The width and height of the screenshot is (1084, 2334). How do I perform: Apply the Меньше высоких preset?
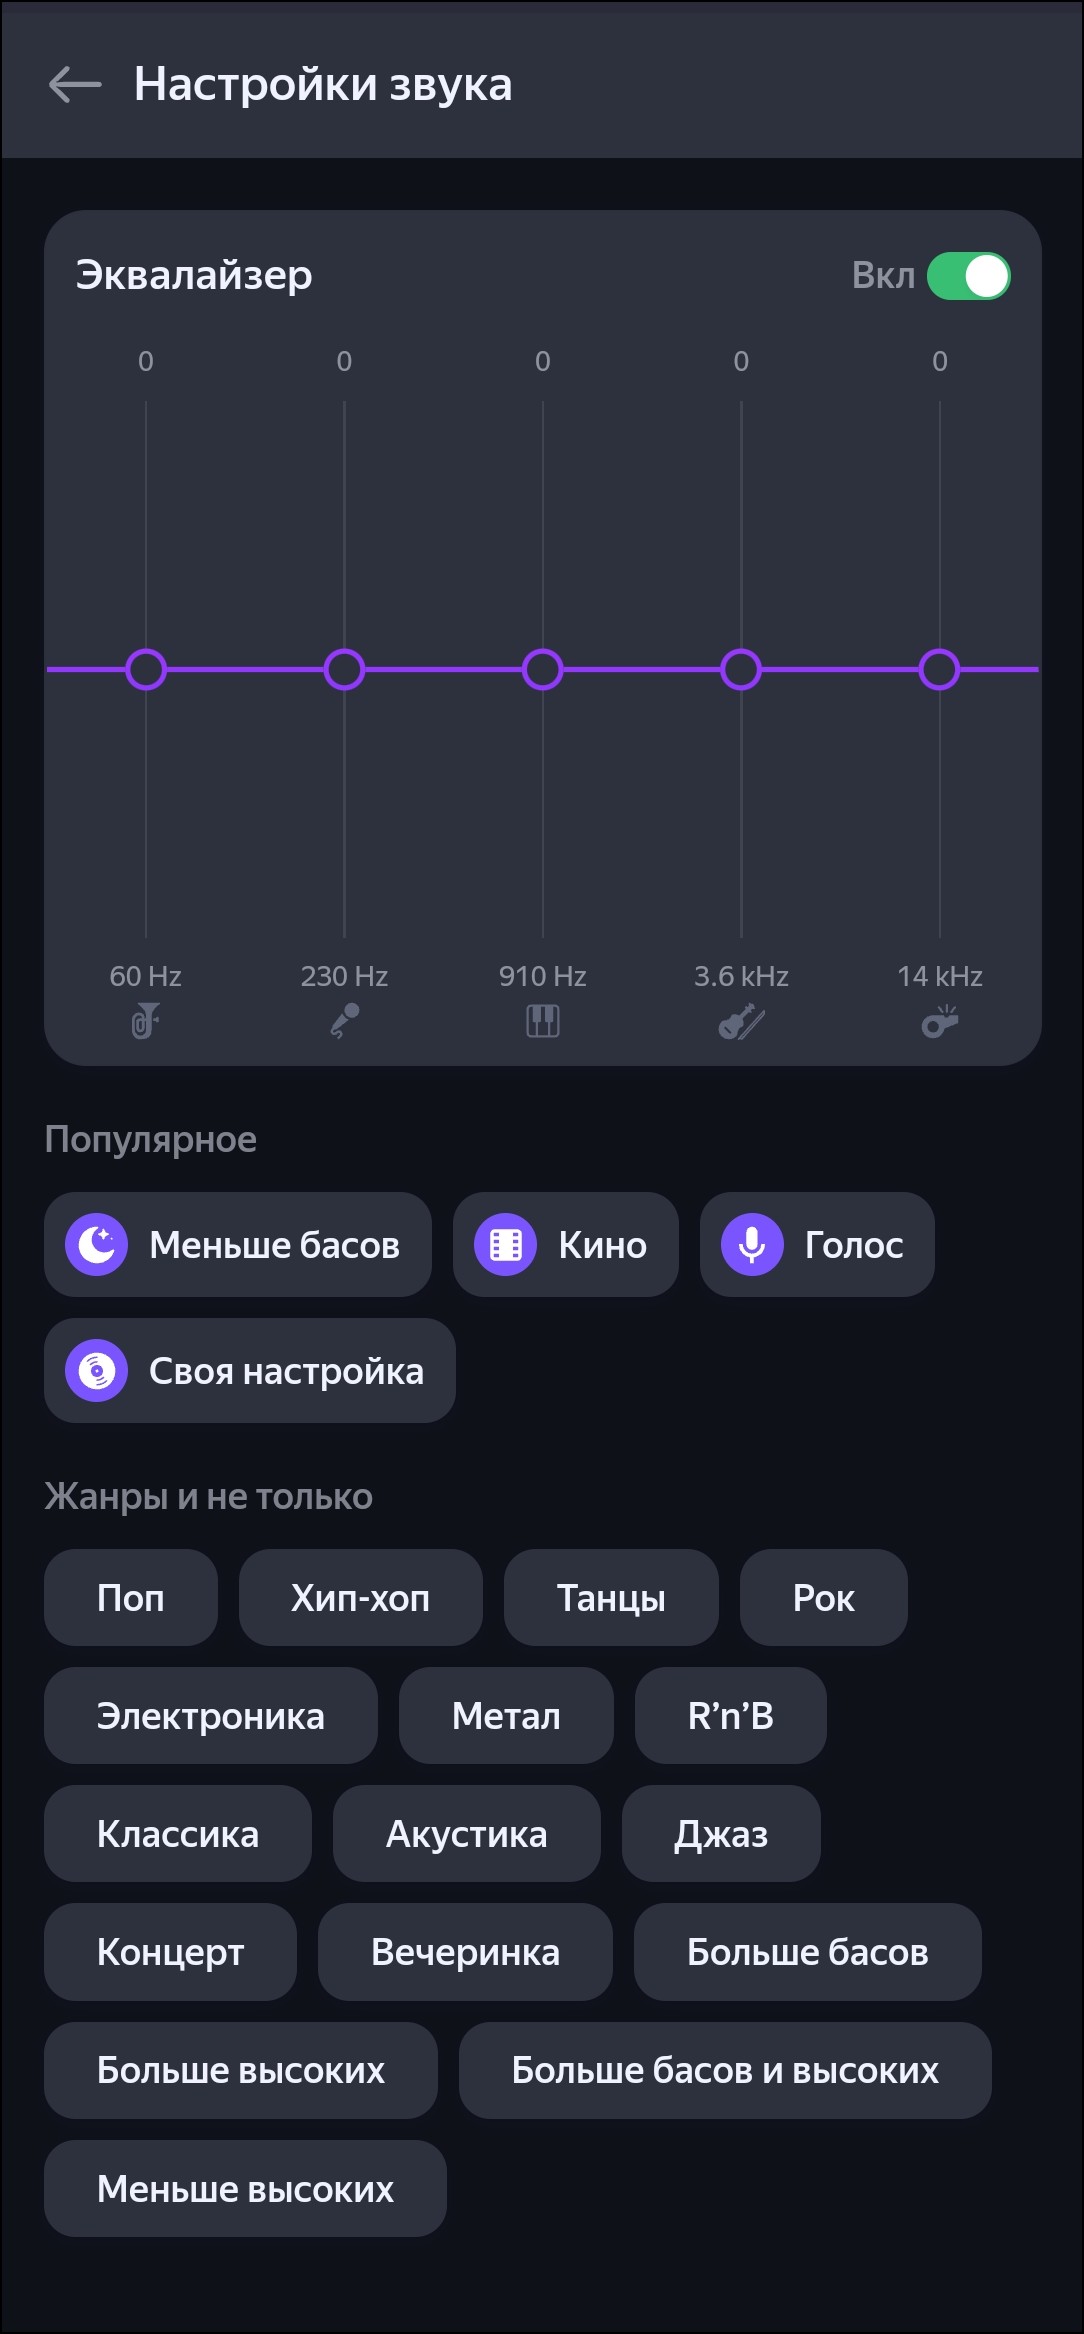245,2188
